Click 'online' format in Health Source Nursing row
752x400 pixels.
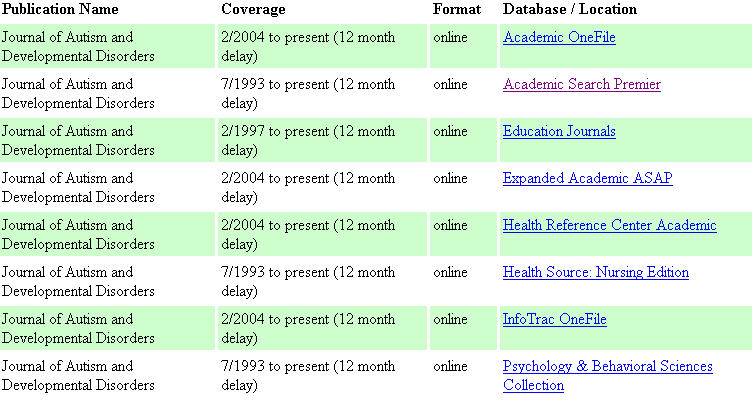pos(450,272)
